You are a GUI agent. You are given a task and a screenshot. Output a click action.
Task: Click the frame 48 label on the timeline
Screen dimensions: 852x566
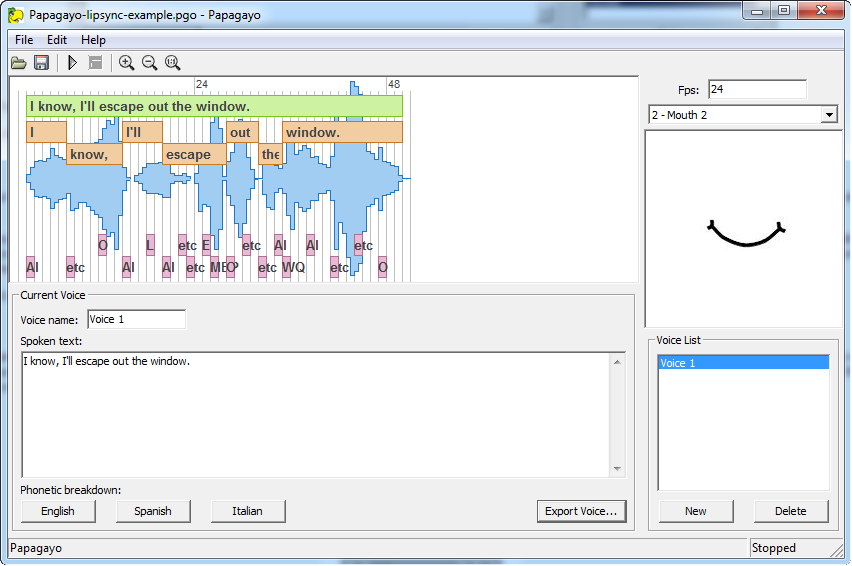point(394,84)
